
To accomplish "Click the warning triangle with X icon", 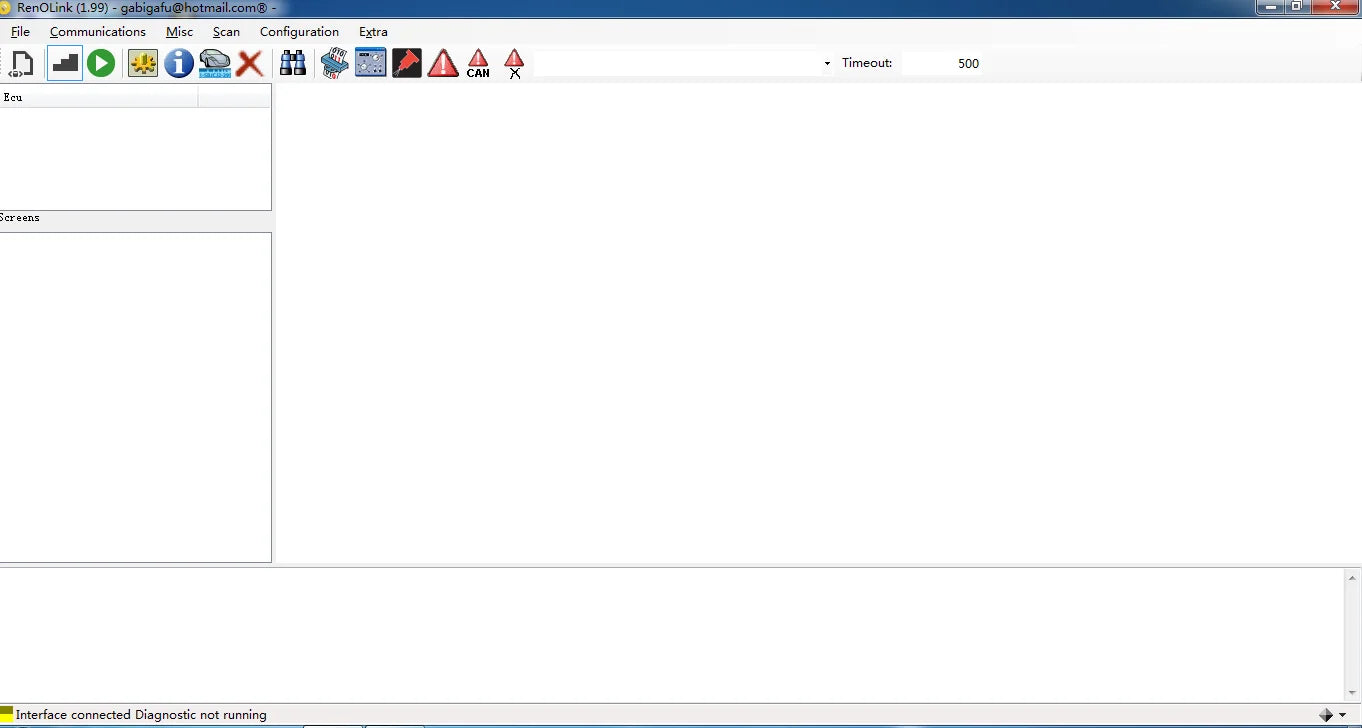I will pyautogui.click(x=514, y=64).
